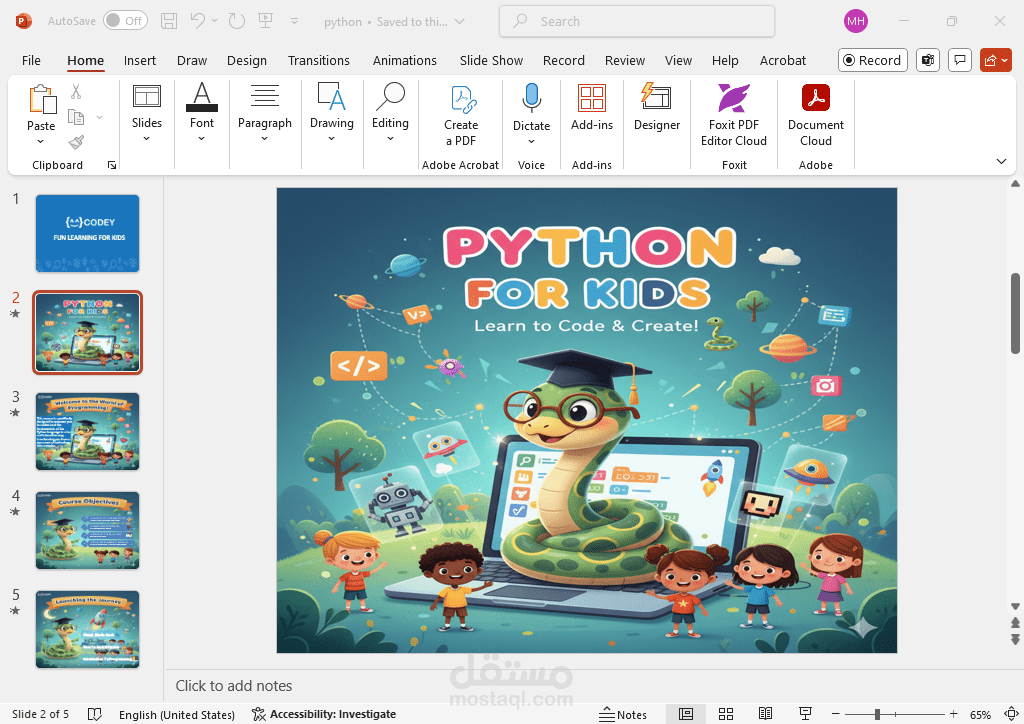This screenshot has height=724, width=1024.
Task: Switch to the Slide Show tab
Action: (x=491, y=60)
